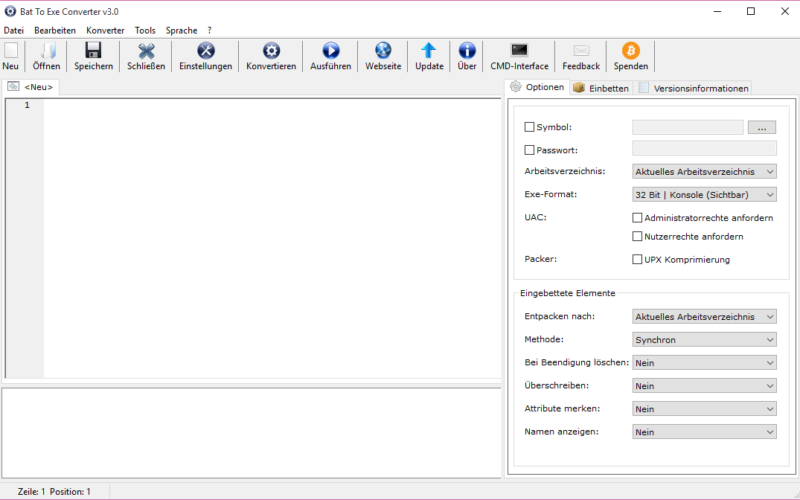
Task: Donate with the Spenden bitcoin icon
Action: click(x=631, y=51)
